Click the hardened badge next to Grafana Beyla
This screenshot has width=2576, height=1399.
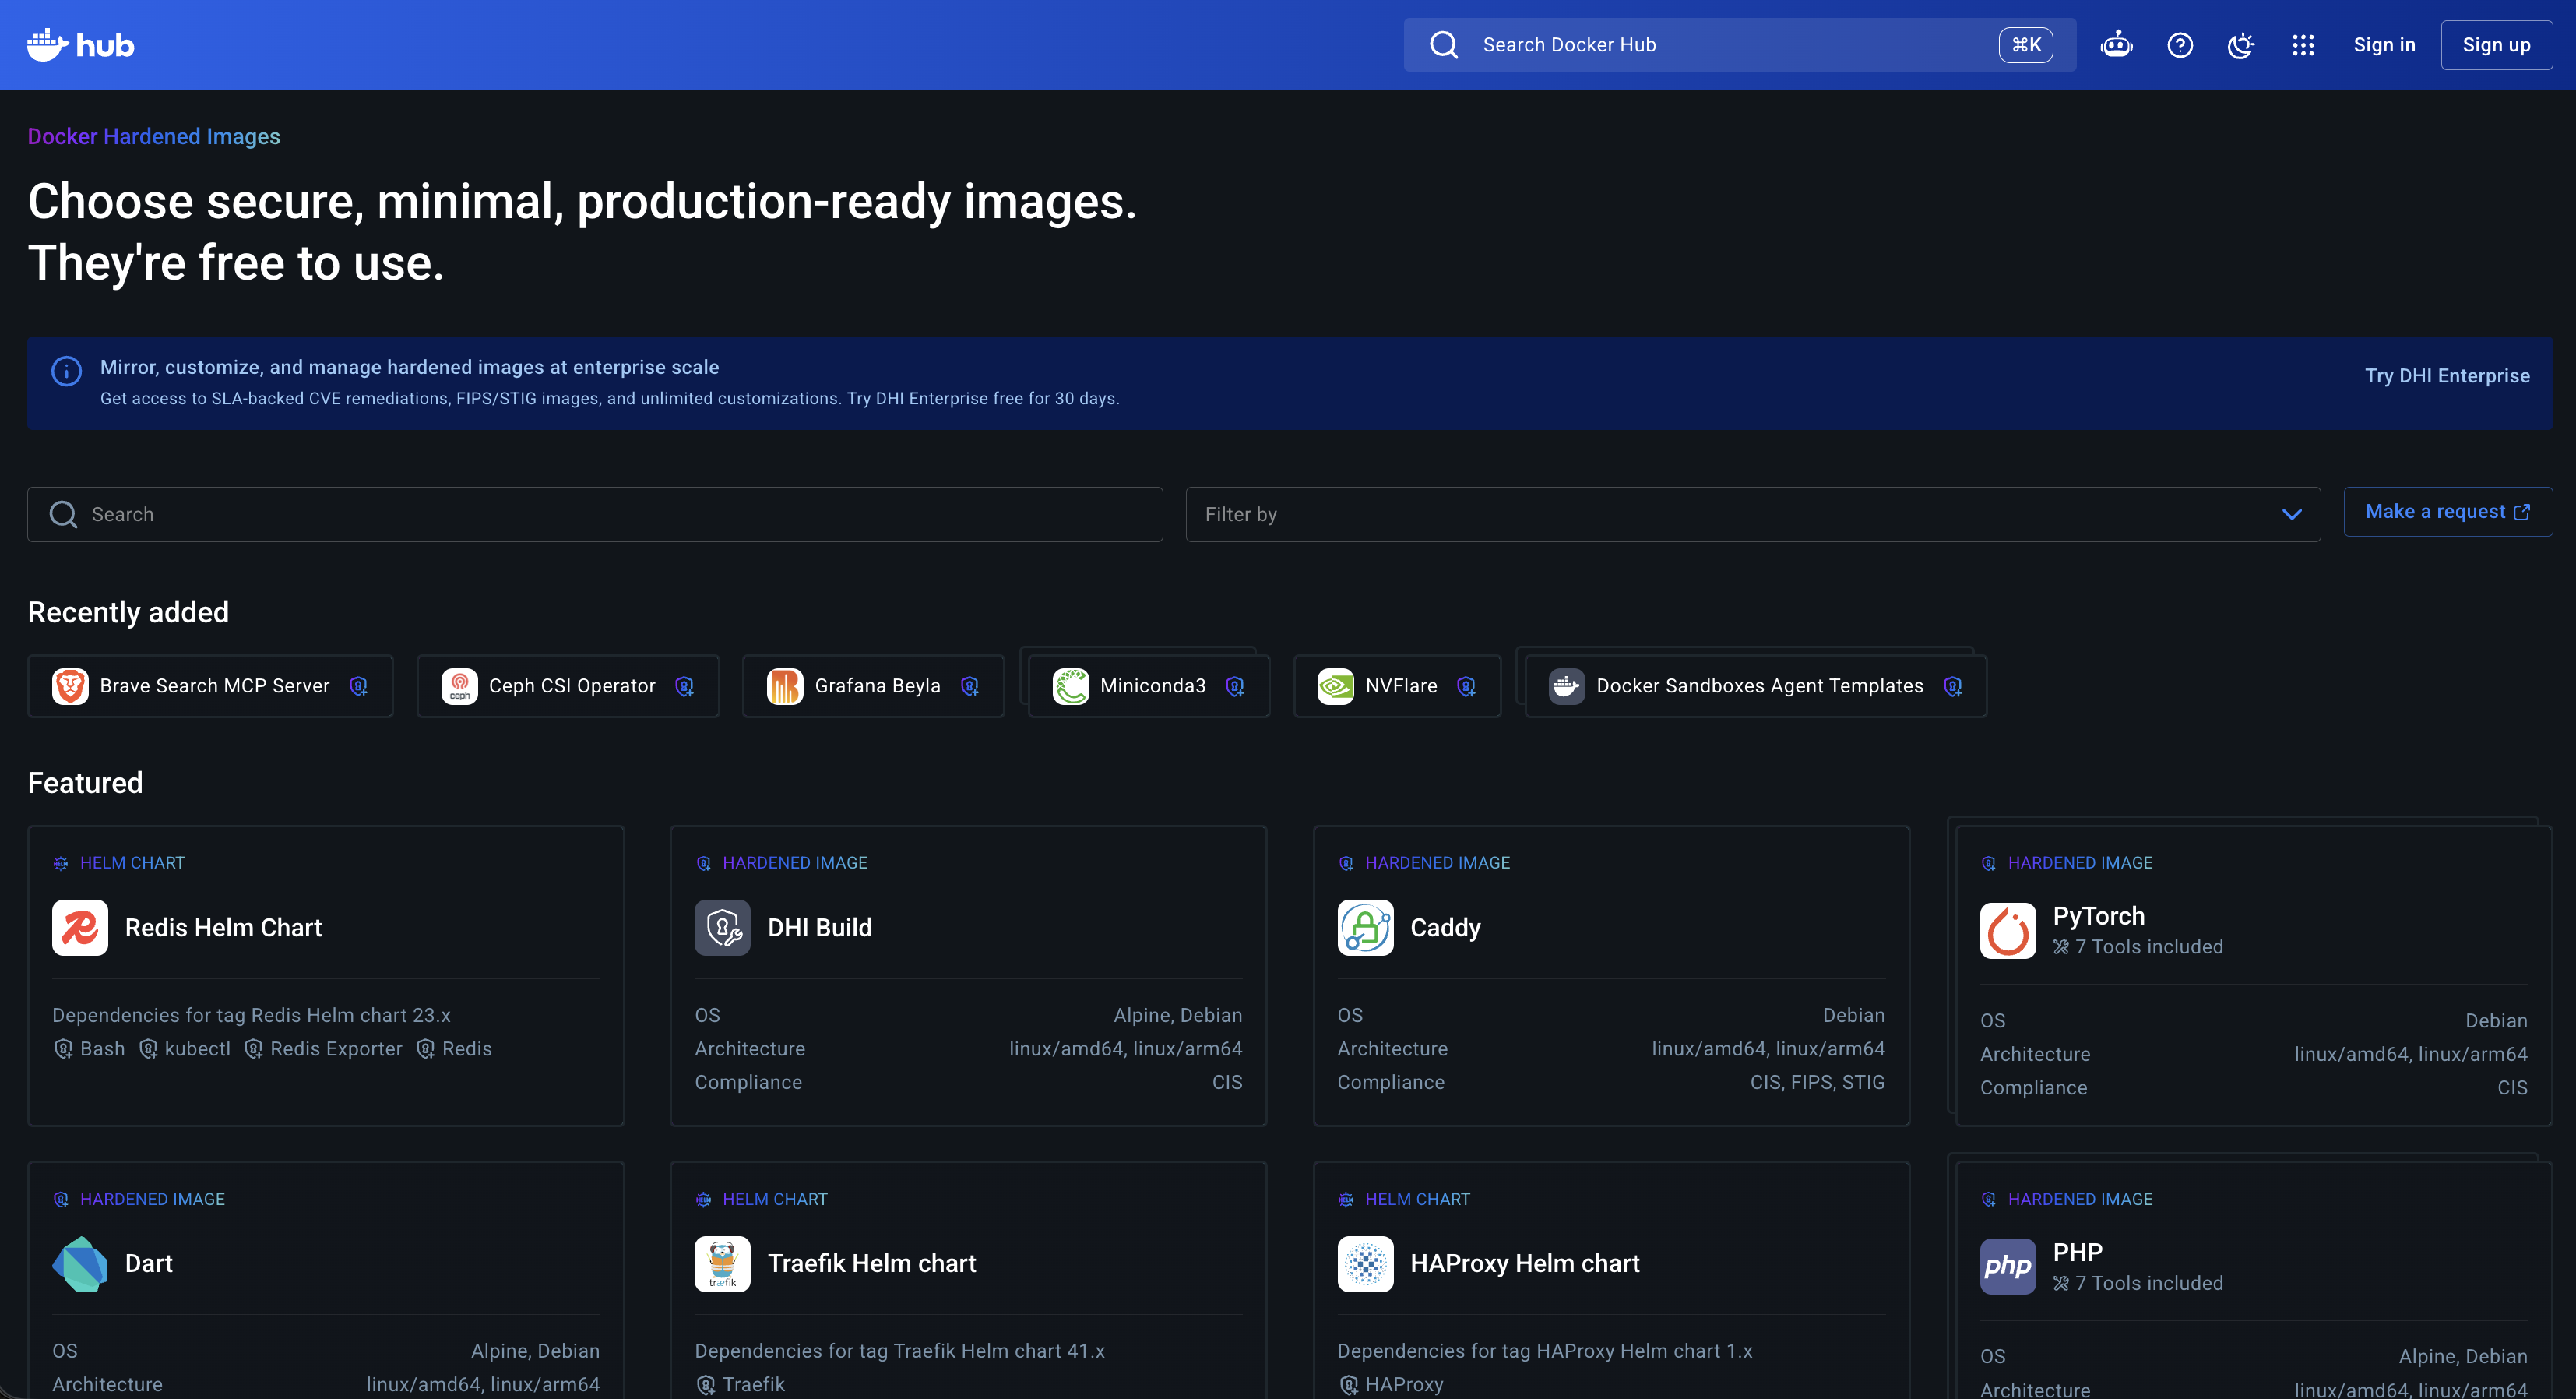pyautogui.click(x=970, y=686)
